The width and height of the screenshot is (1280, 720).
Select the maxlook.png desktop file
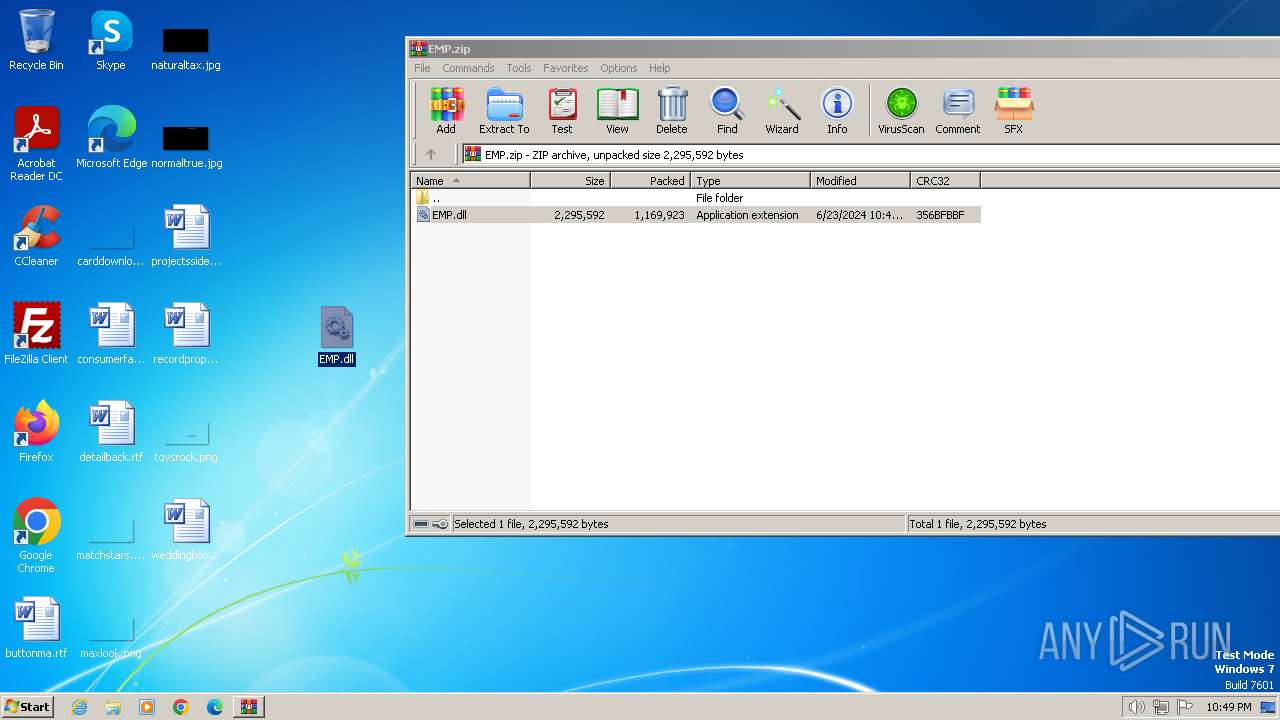[x=111, y=636]
